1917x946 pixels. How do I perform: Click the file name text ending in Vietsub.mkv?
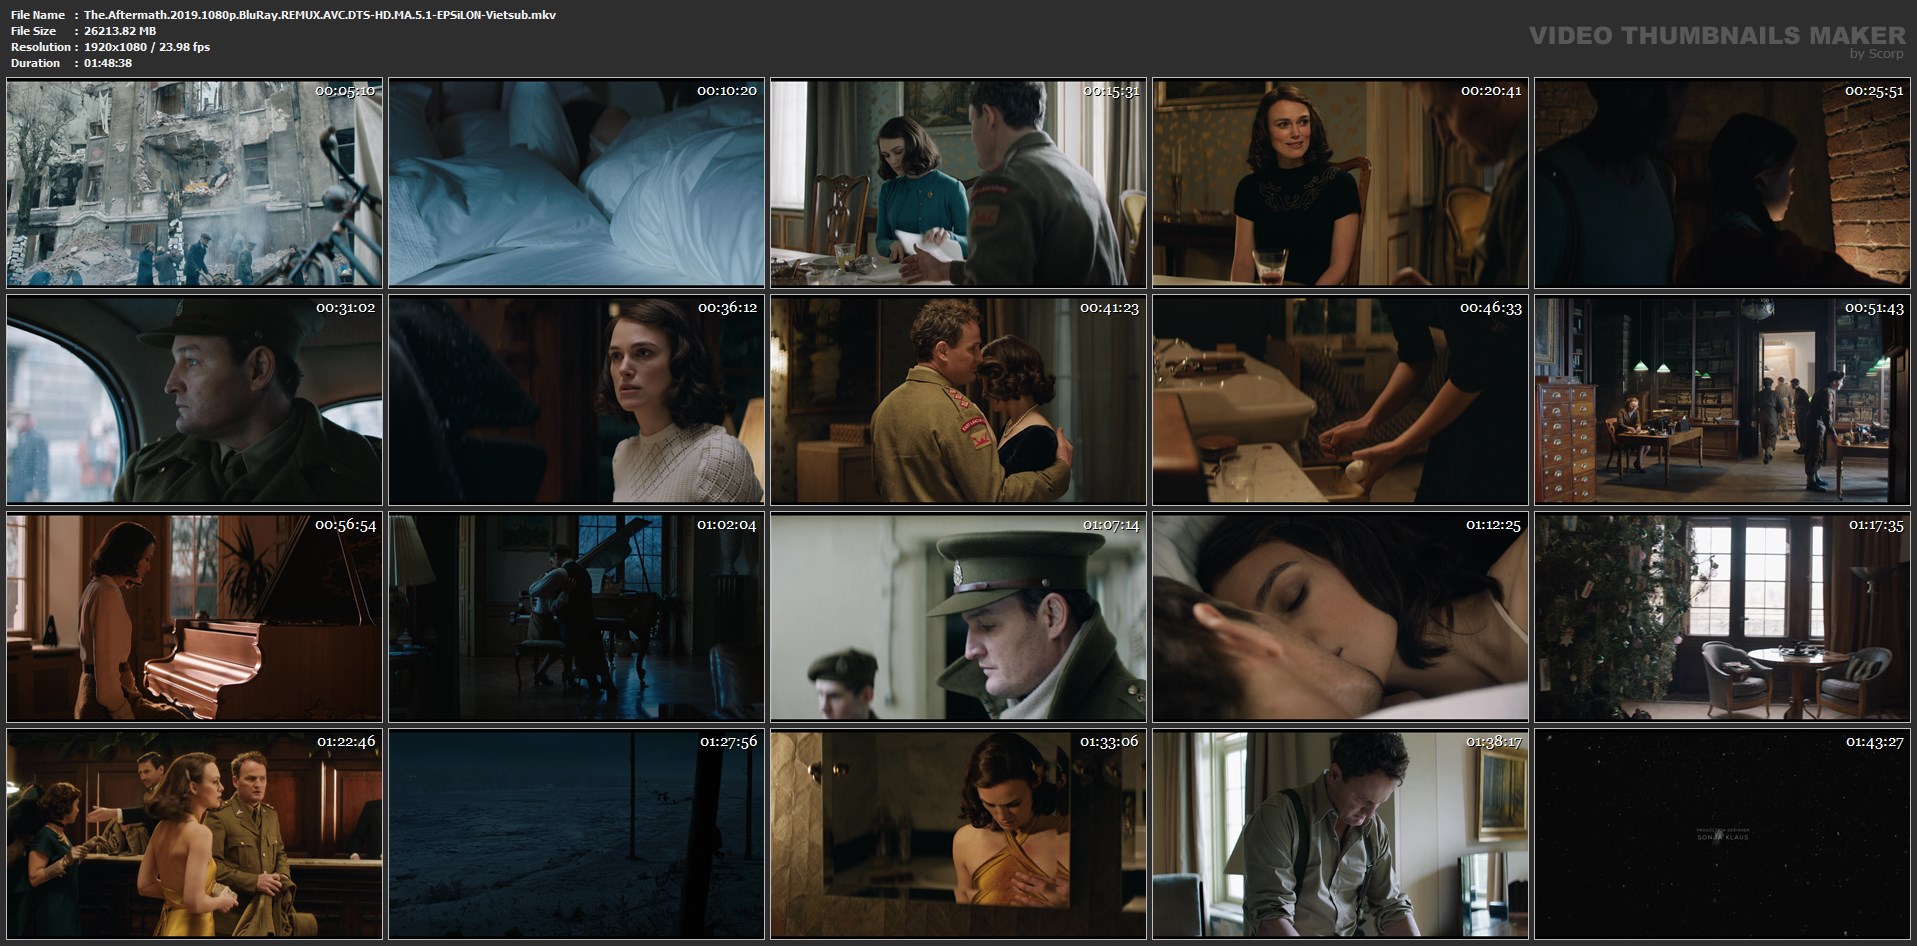[x=320, y=15]
